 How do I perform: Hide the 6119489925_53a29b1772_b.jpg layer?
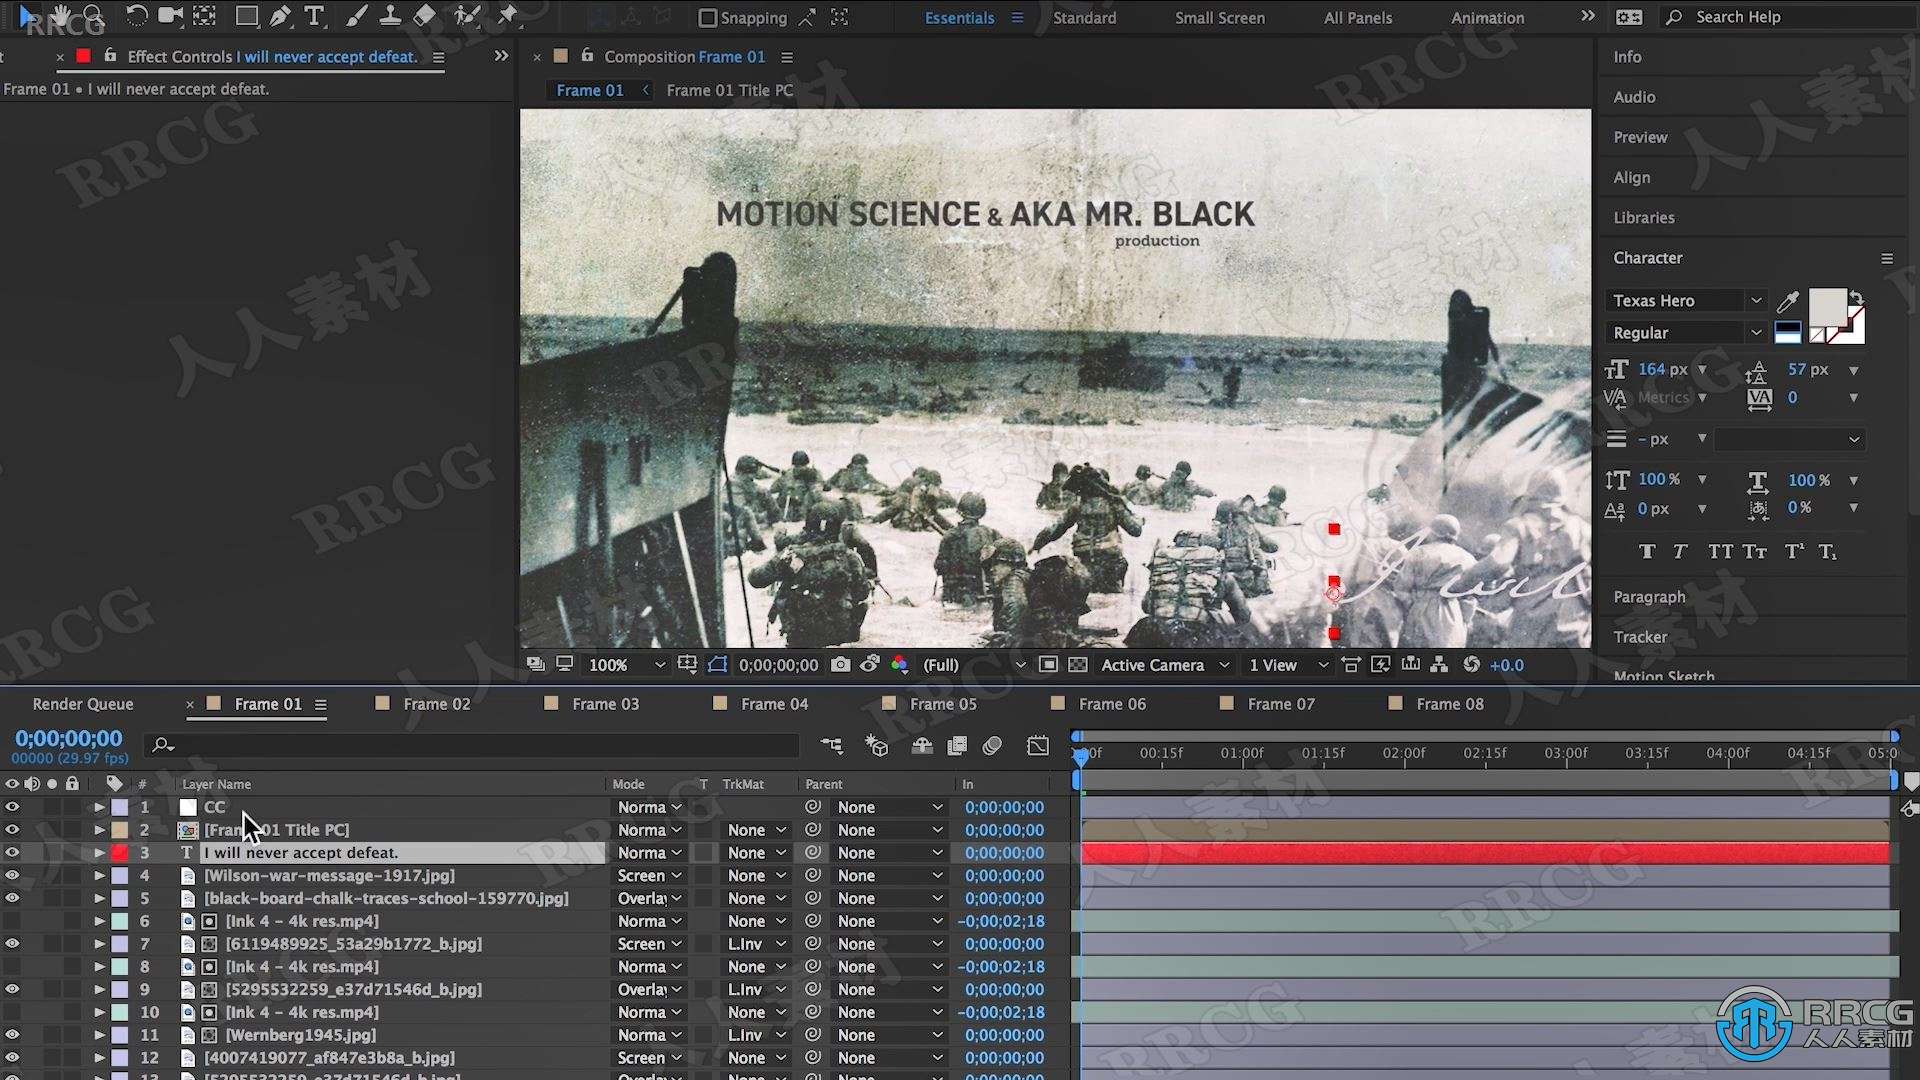pos(12,944)
